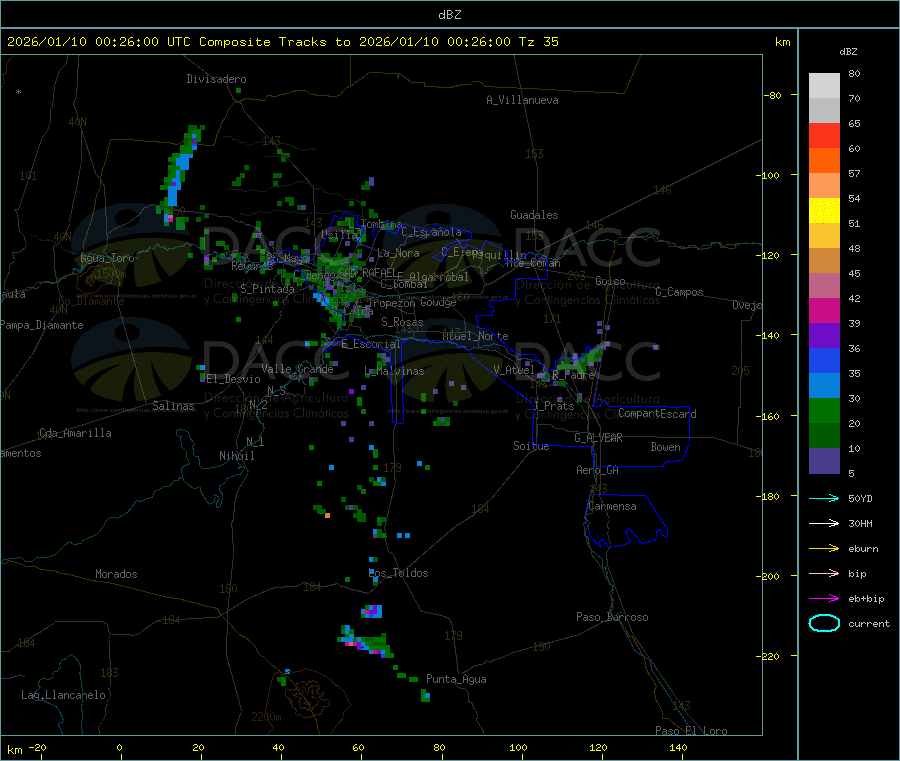Click the 'G_Campos' map label
Viewport: 900px width, 761px height.
tap(680, 292)
